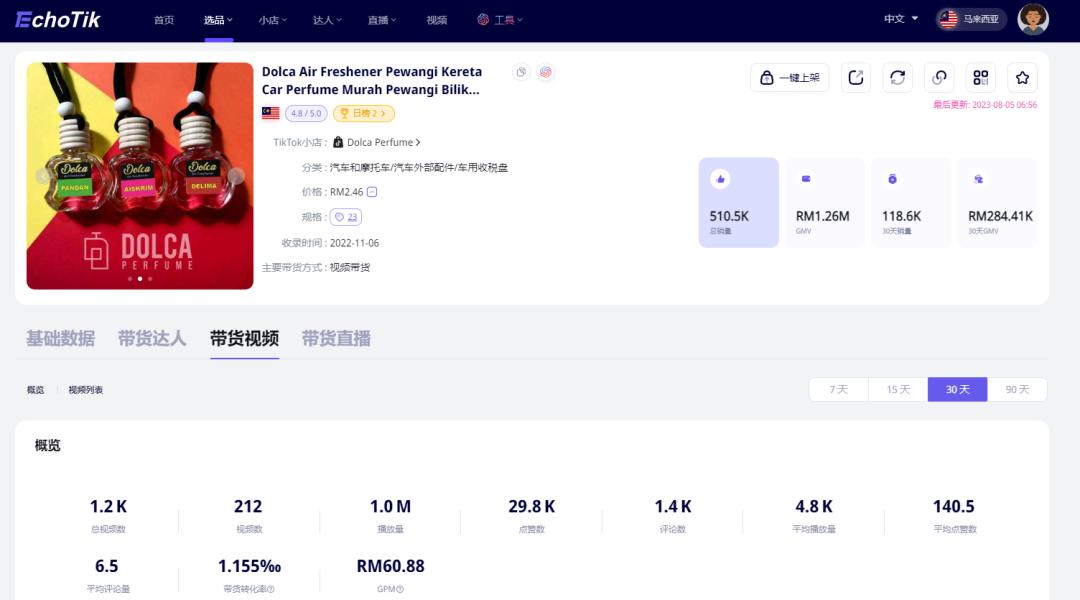Open the 规格 specifications tag showing 23

(x=346, y=217)
